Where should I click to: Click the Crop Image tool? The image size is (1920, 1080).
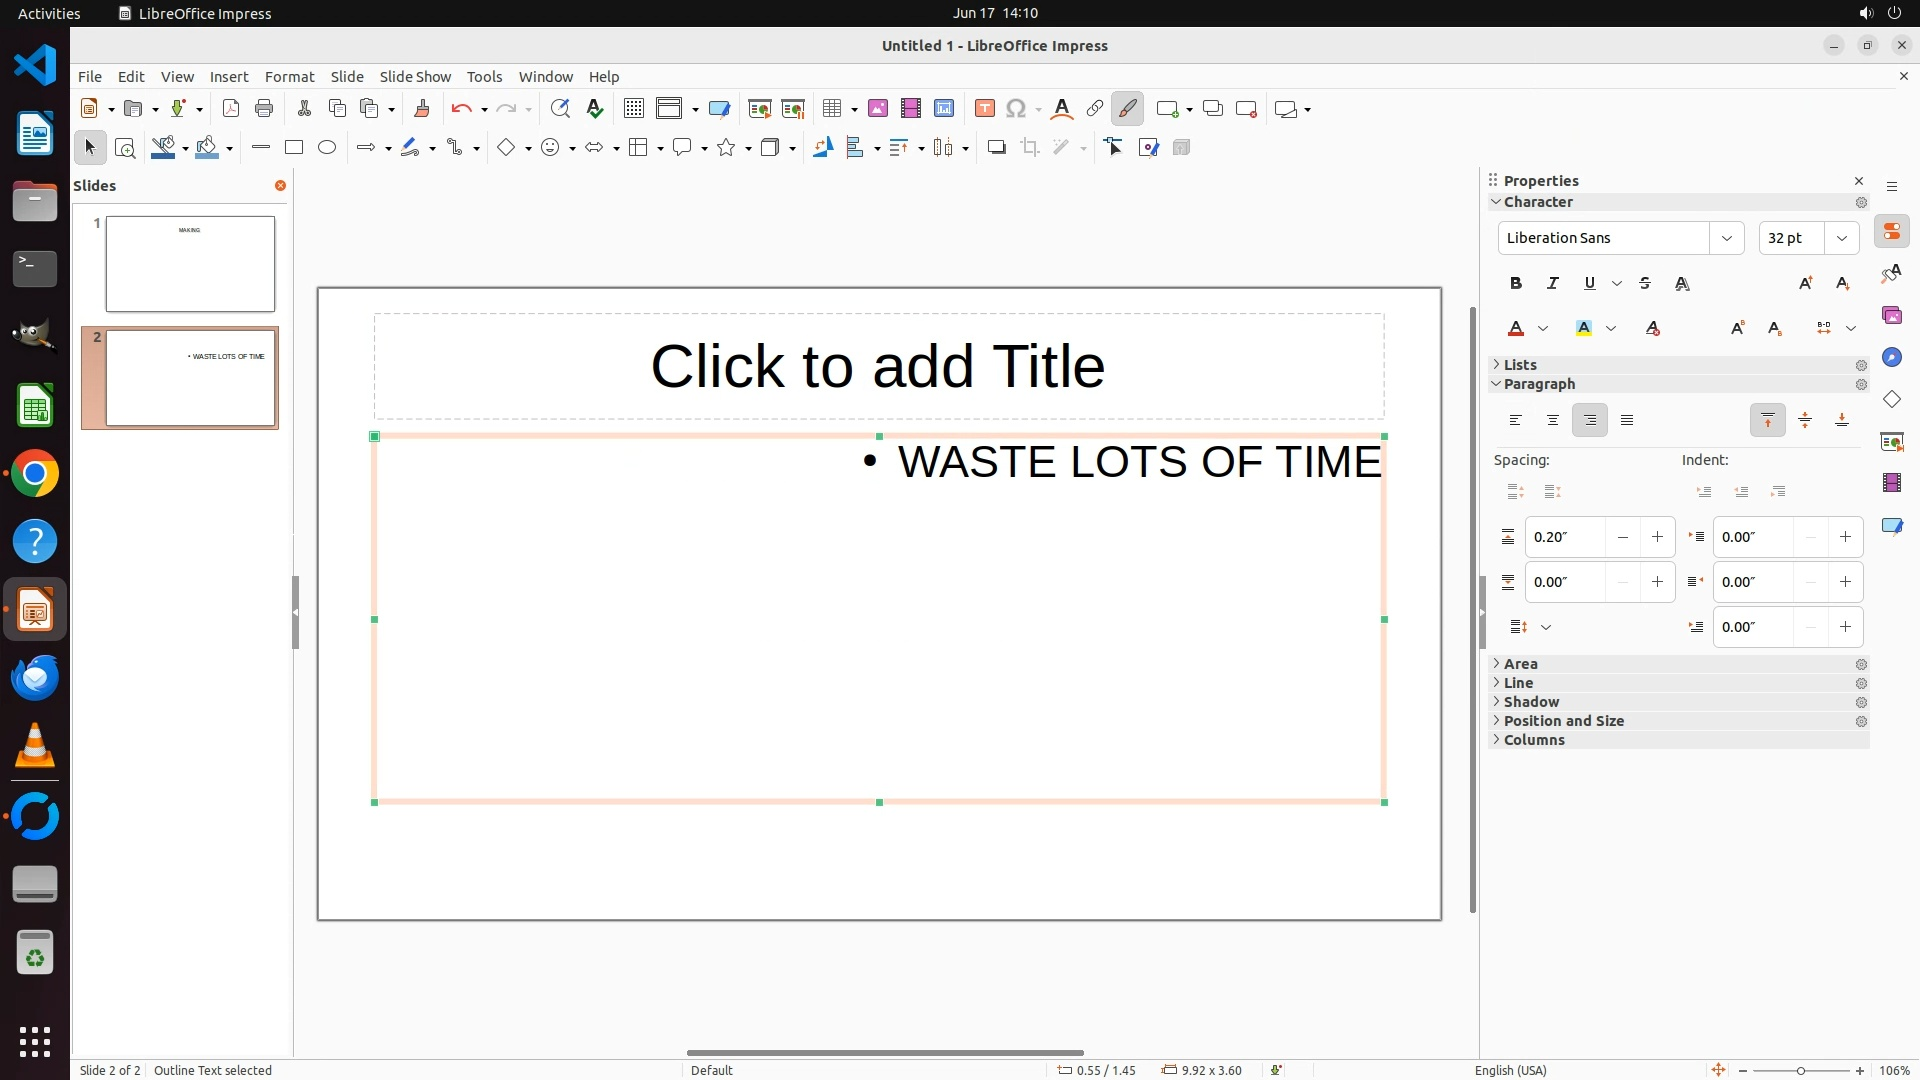1030,148
